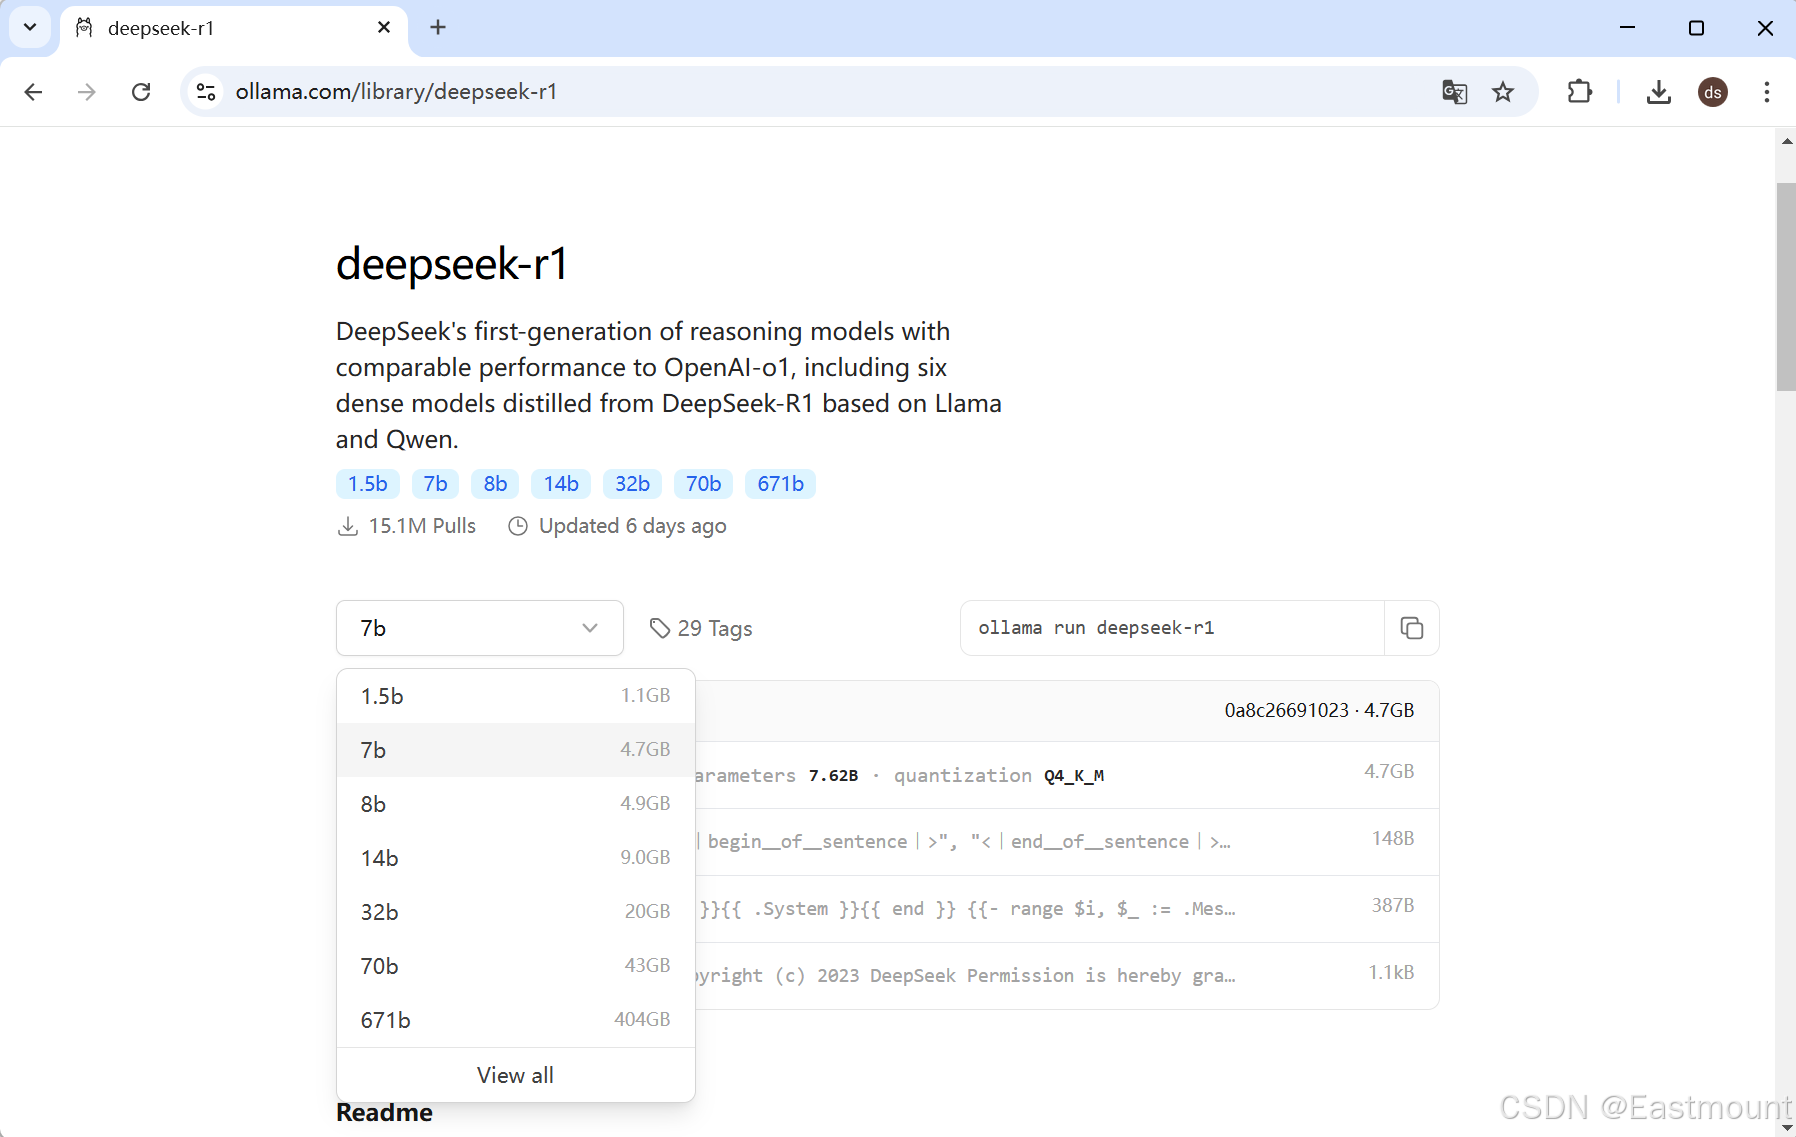This screenshot has width=1796, height=1137.
Task: Select 671b 404GB from dropdown list
Action: [x=515, y=1020]
